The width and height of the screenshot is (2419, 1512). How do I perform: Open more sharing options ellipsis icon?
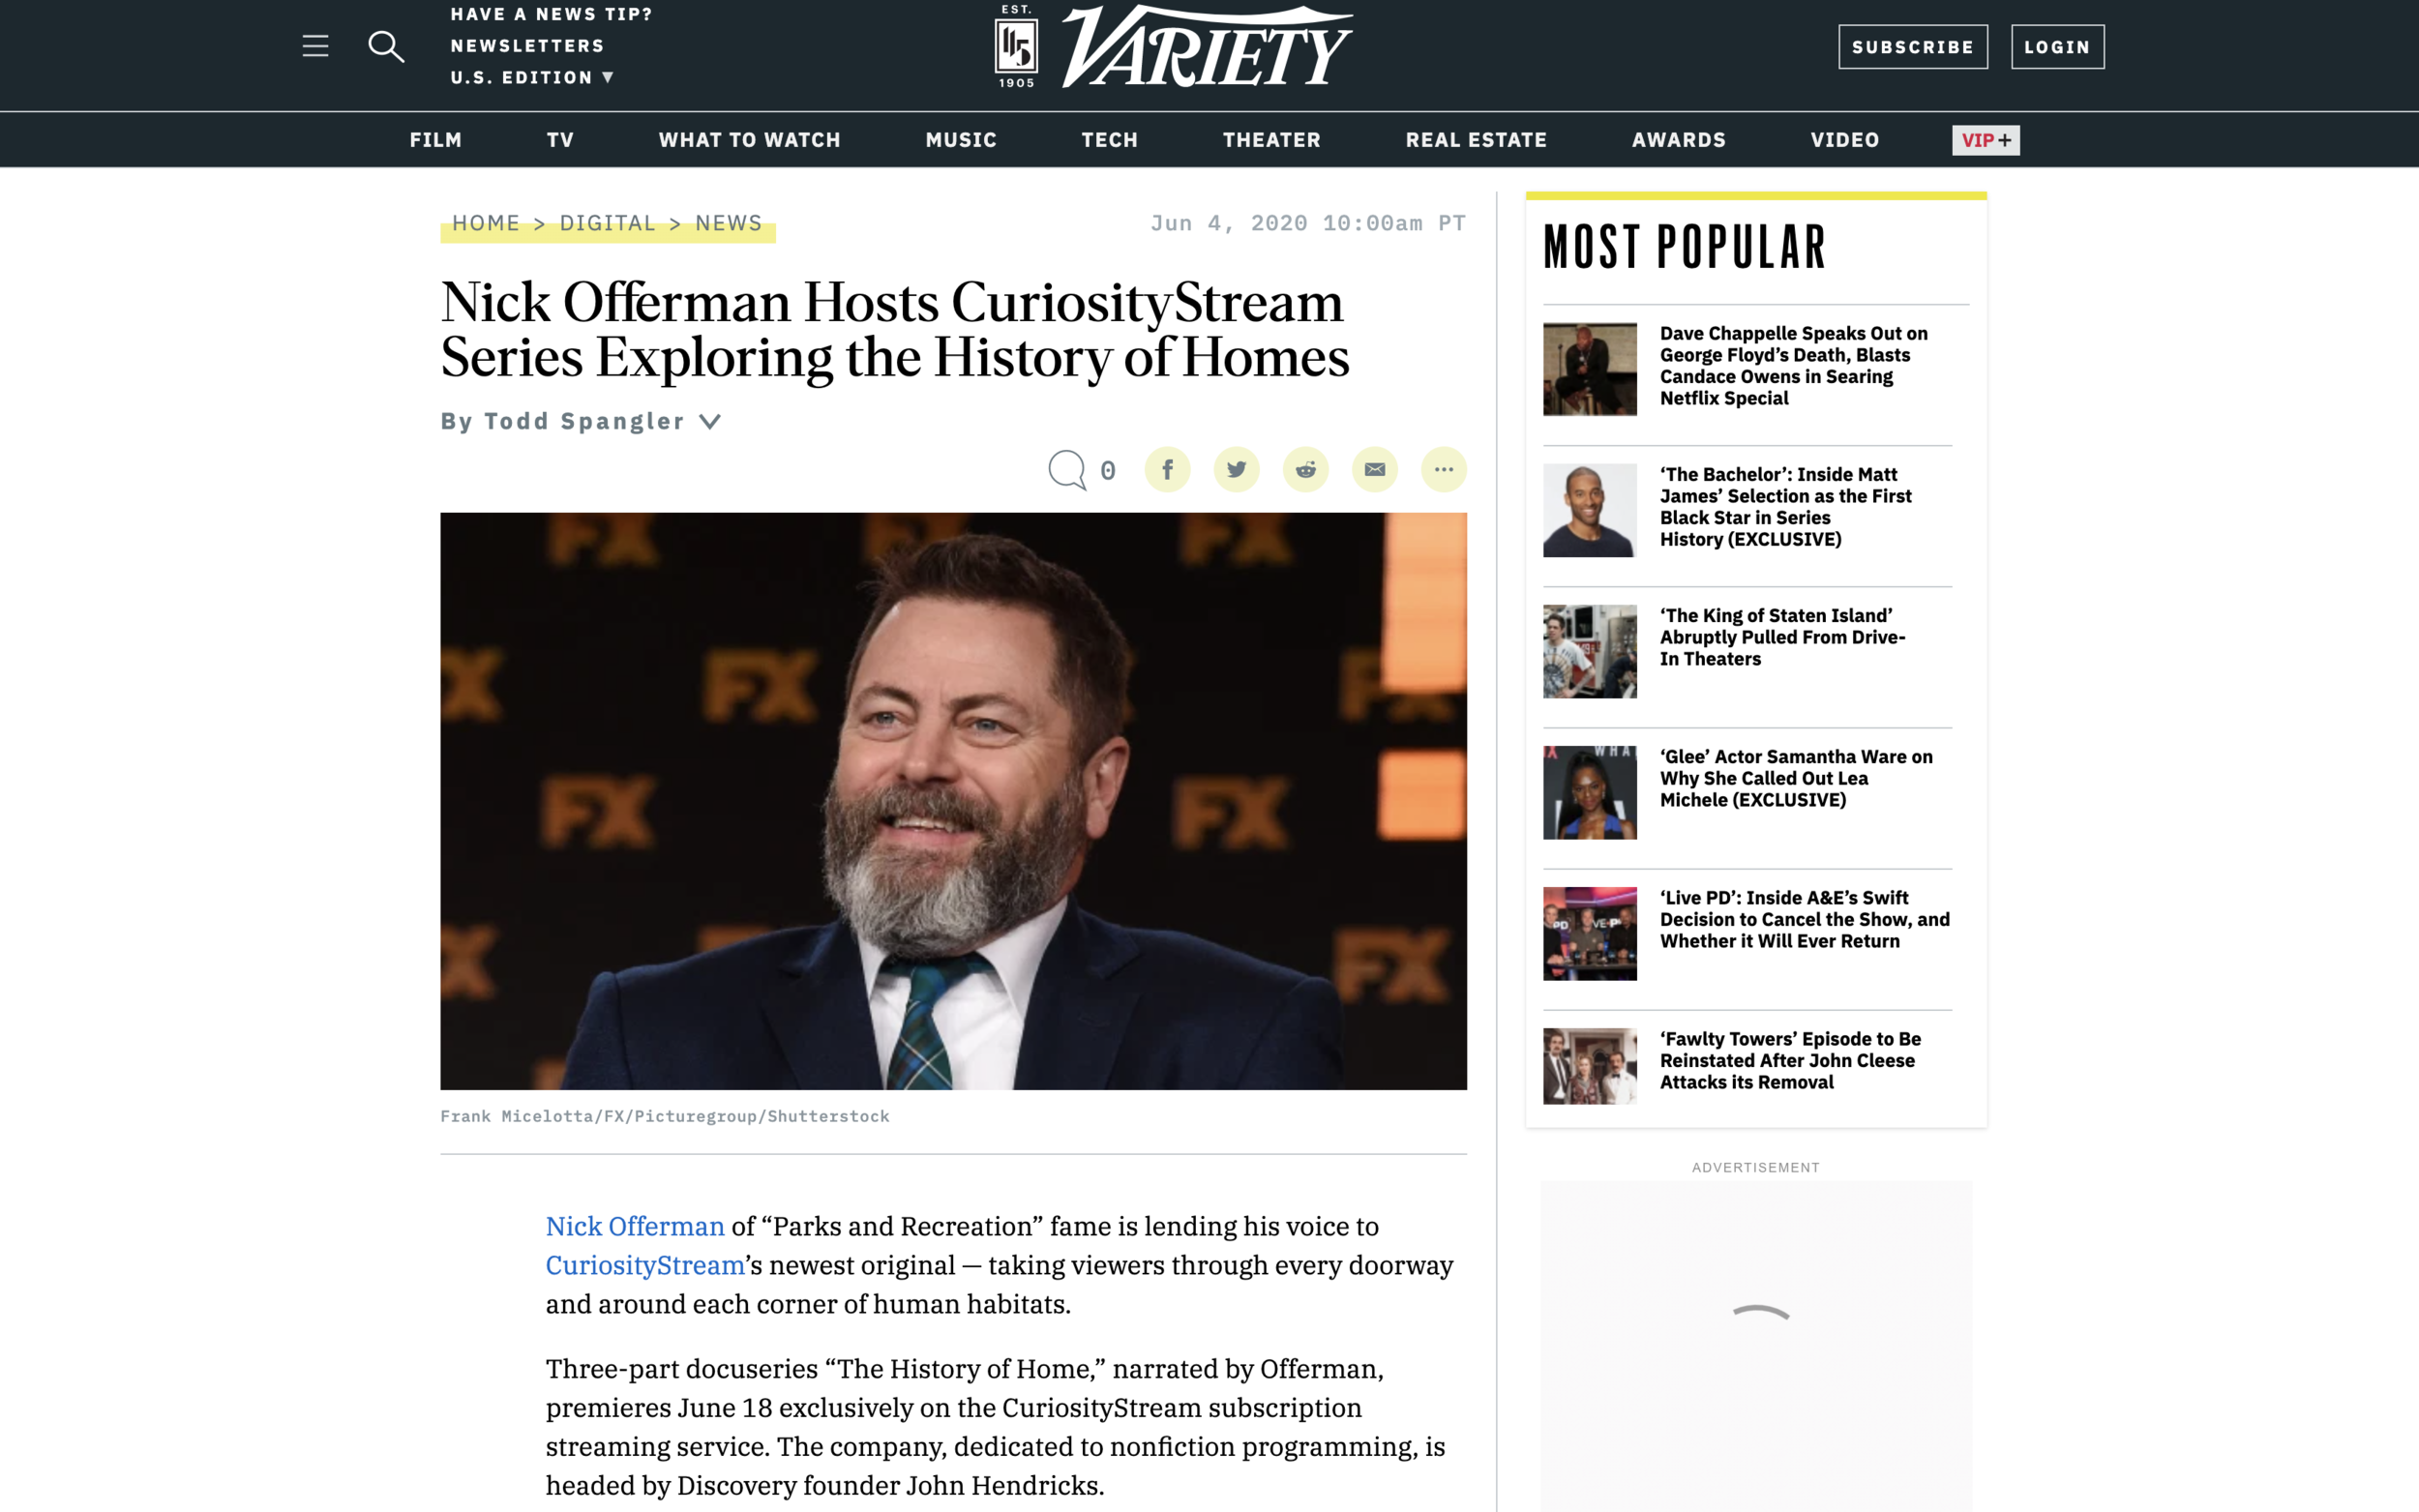click(1443, 469)
